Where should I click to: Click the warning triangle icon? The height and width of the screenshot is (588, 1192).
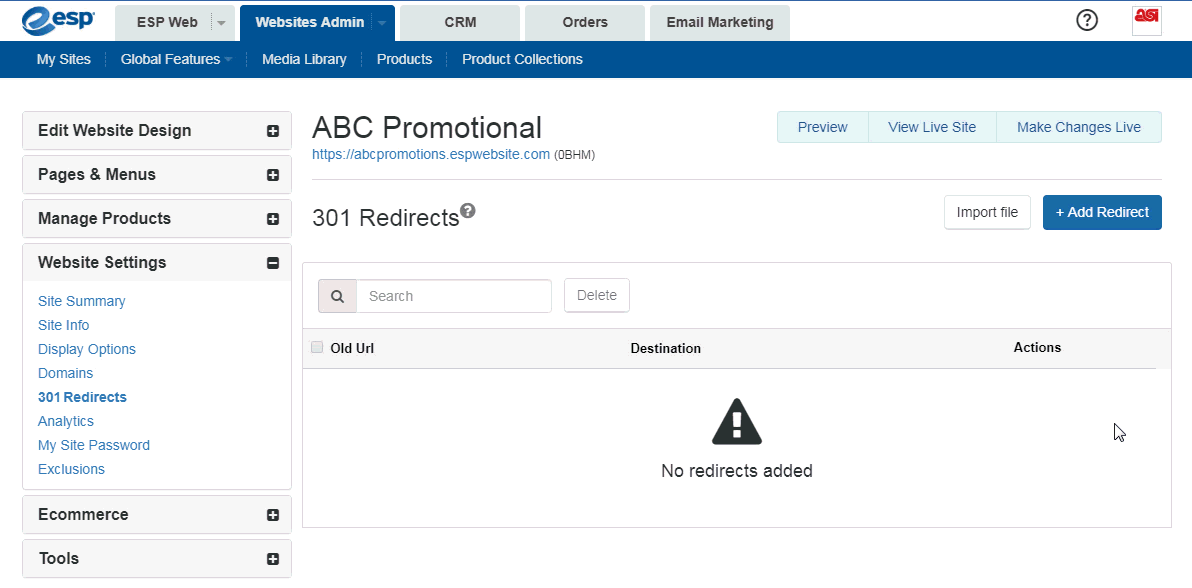(x=737, y=421)
